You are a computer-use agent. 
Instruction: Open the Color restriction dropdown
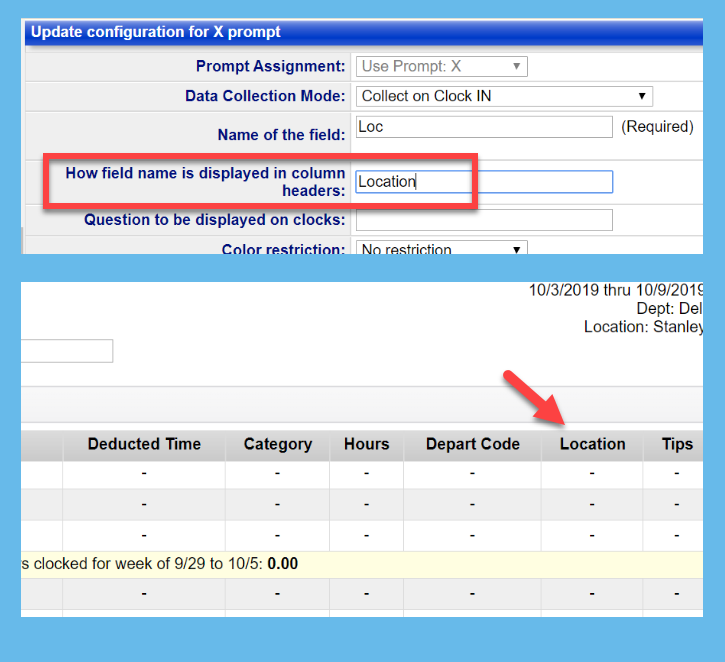click(441, 249)
